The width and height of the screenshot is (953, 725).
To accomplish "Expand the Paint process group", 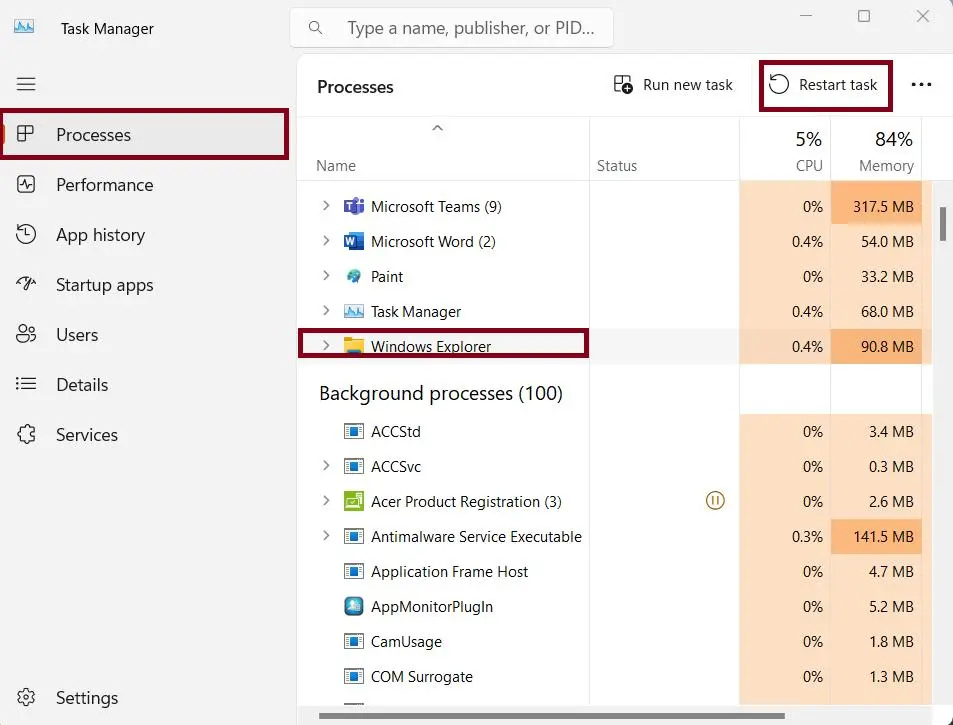I will point(326,276).
